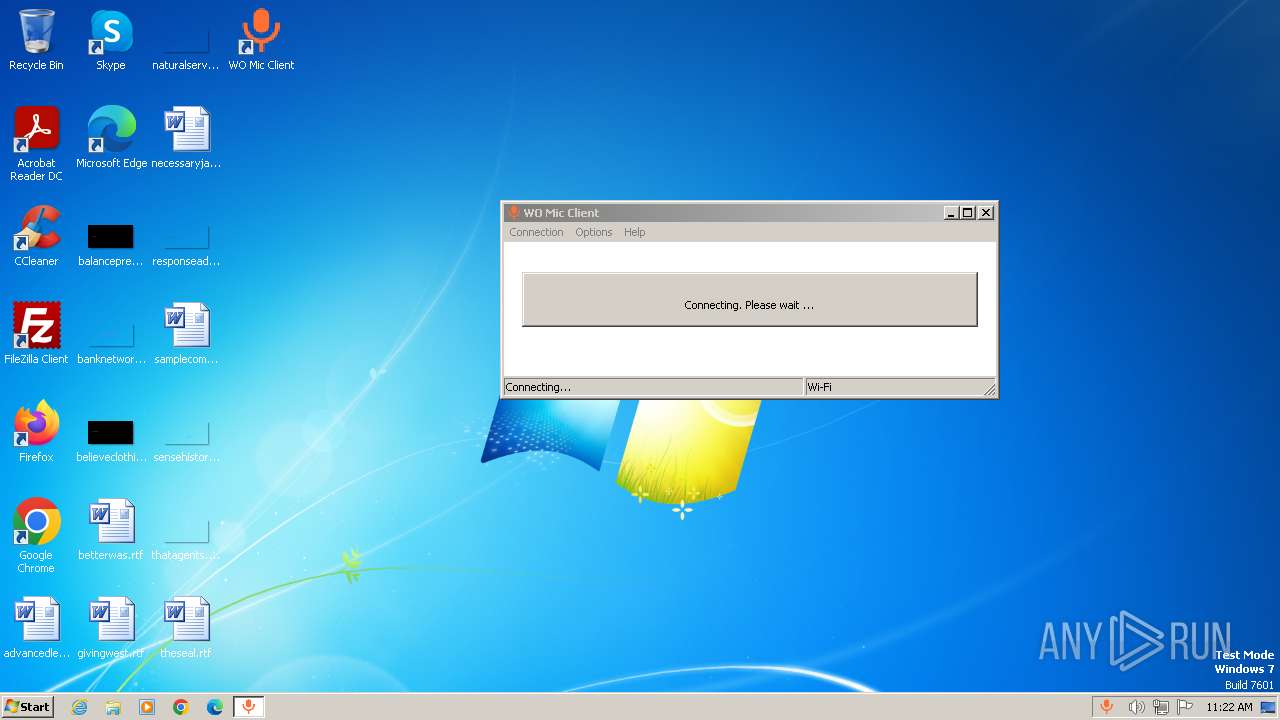Select the necessaryja... Word document icon

(186, 138)
